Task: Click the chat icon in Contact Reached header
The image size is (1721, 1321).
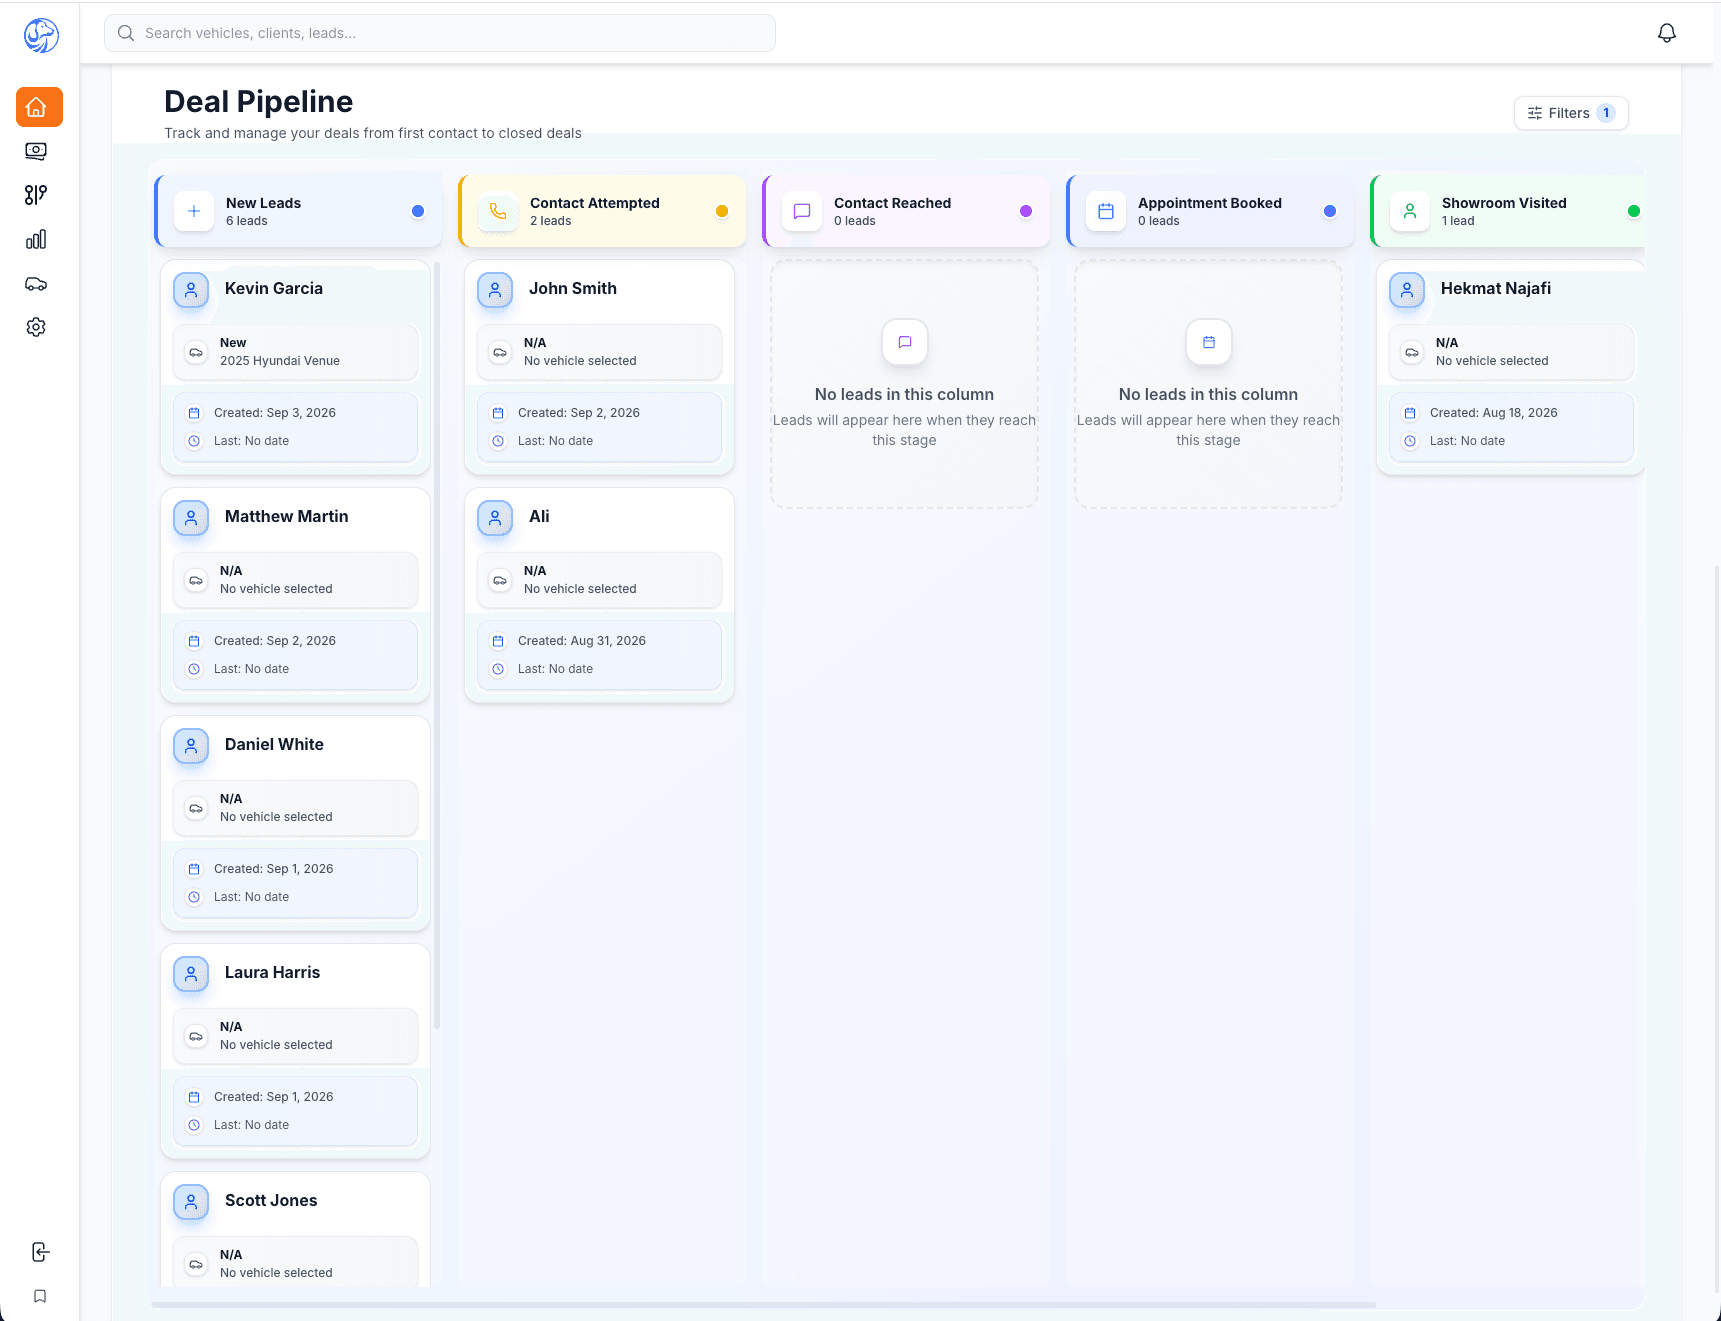Action: [x=802, y=211]
